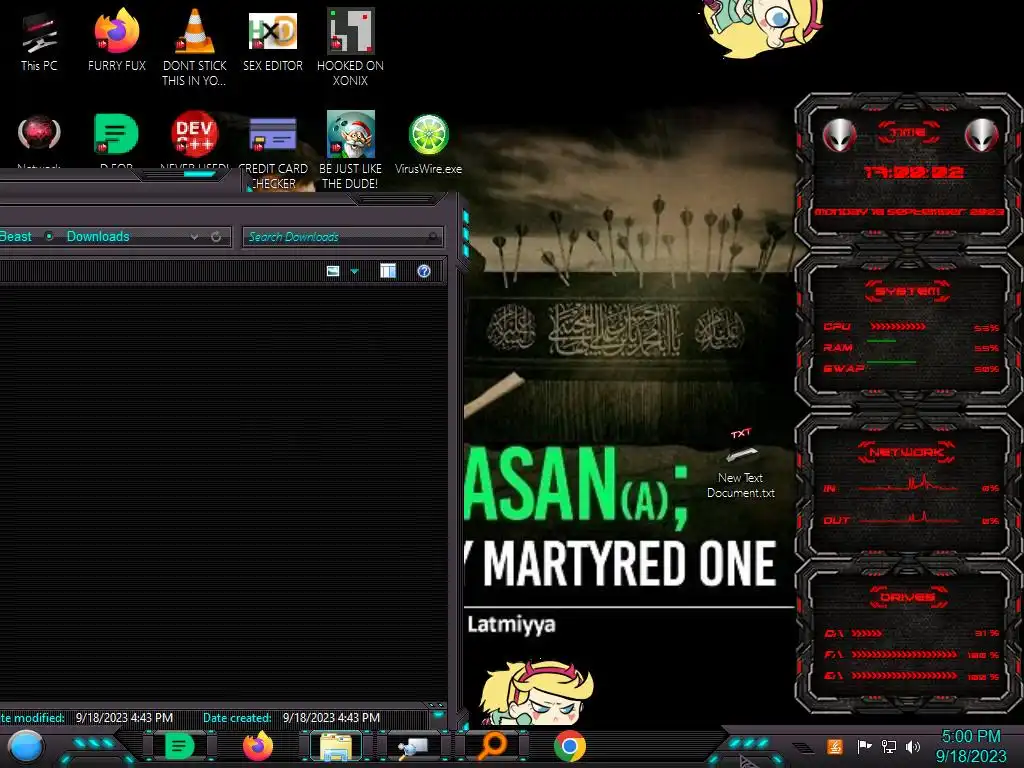Open the network status tray icon
This screenshot has width=1024, height=768.
[x=889, y=746]
